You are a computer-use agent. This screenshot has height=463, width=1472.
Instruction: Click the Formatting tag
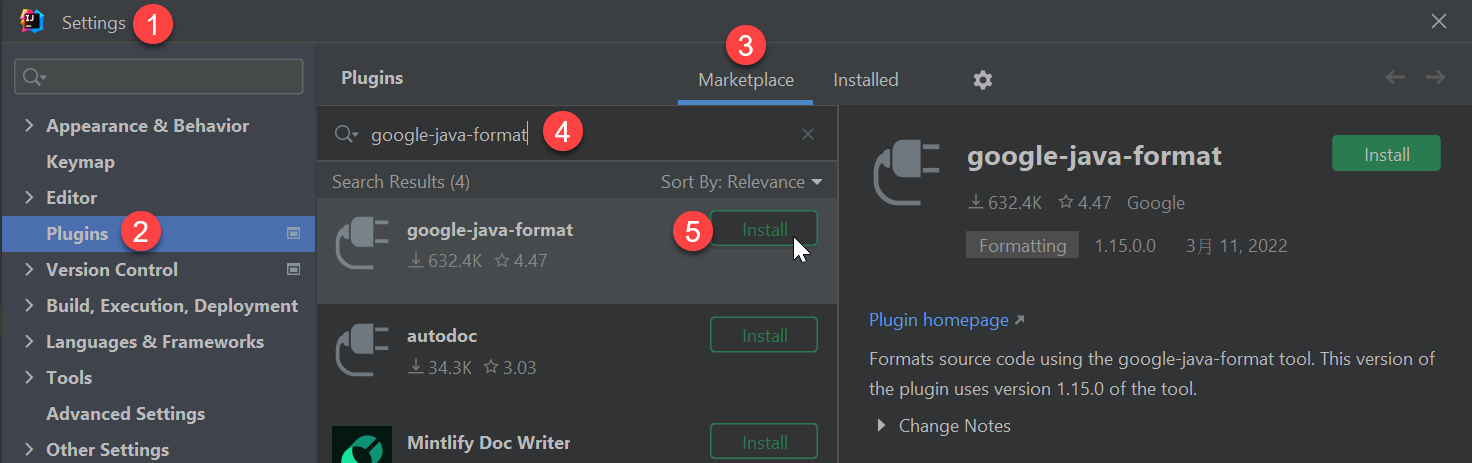point(1022,245)
